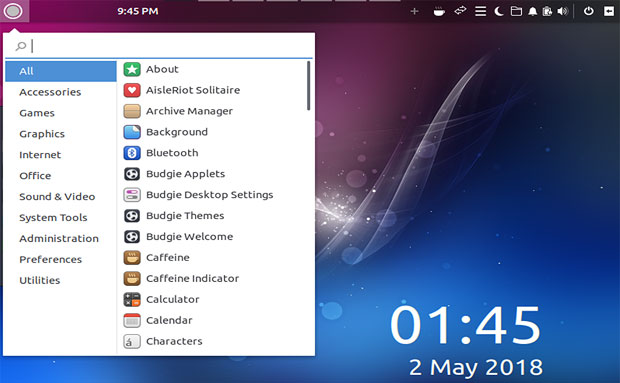
Task: Open the three-line hamburger applet in panel
Action: (x=480, y=11)
